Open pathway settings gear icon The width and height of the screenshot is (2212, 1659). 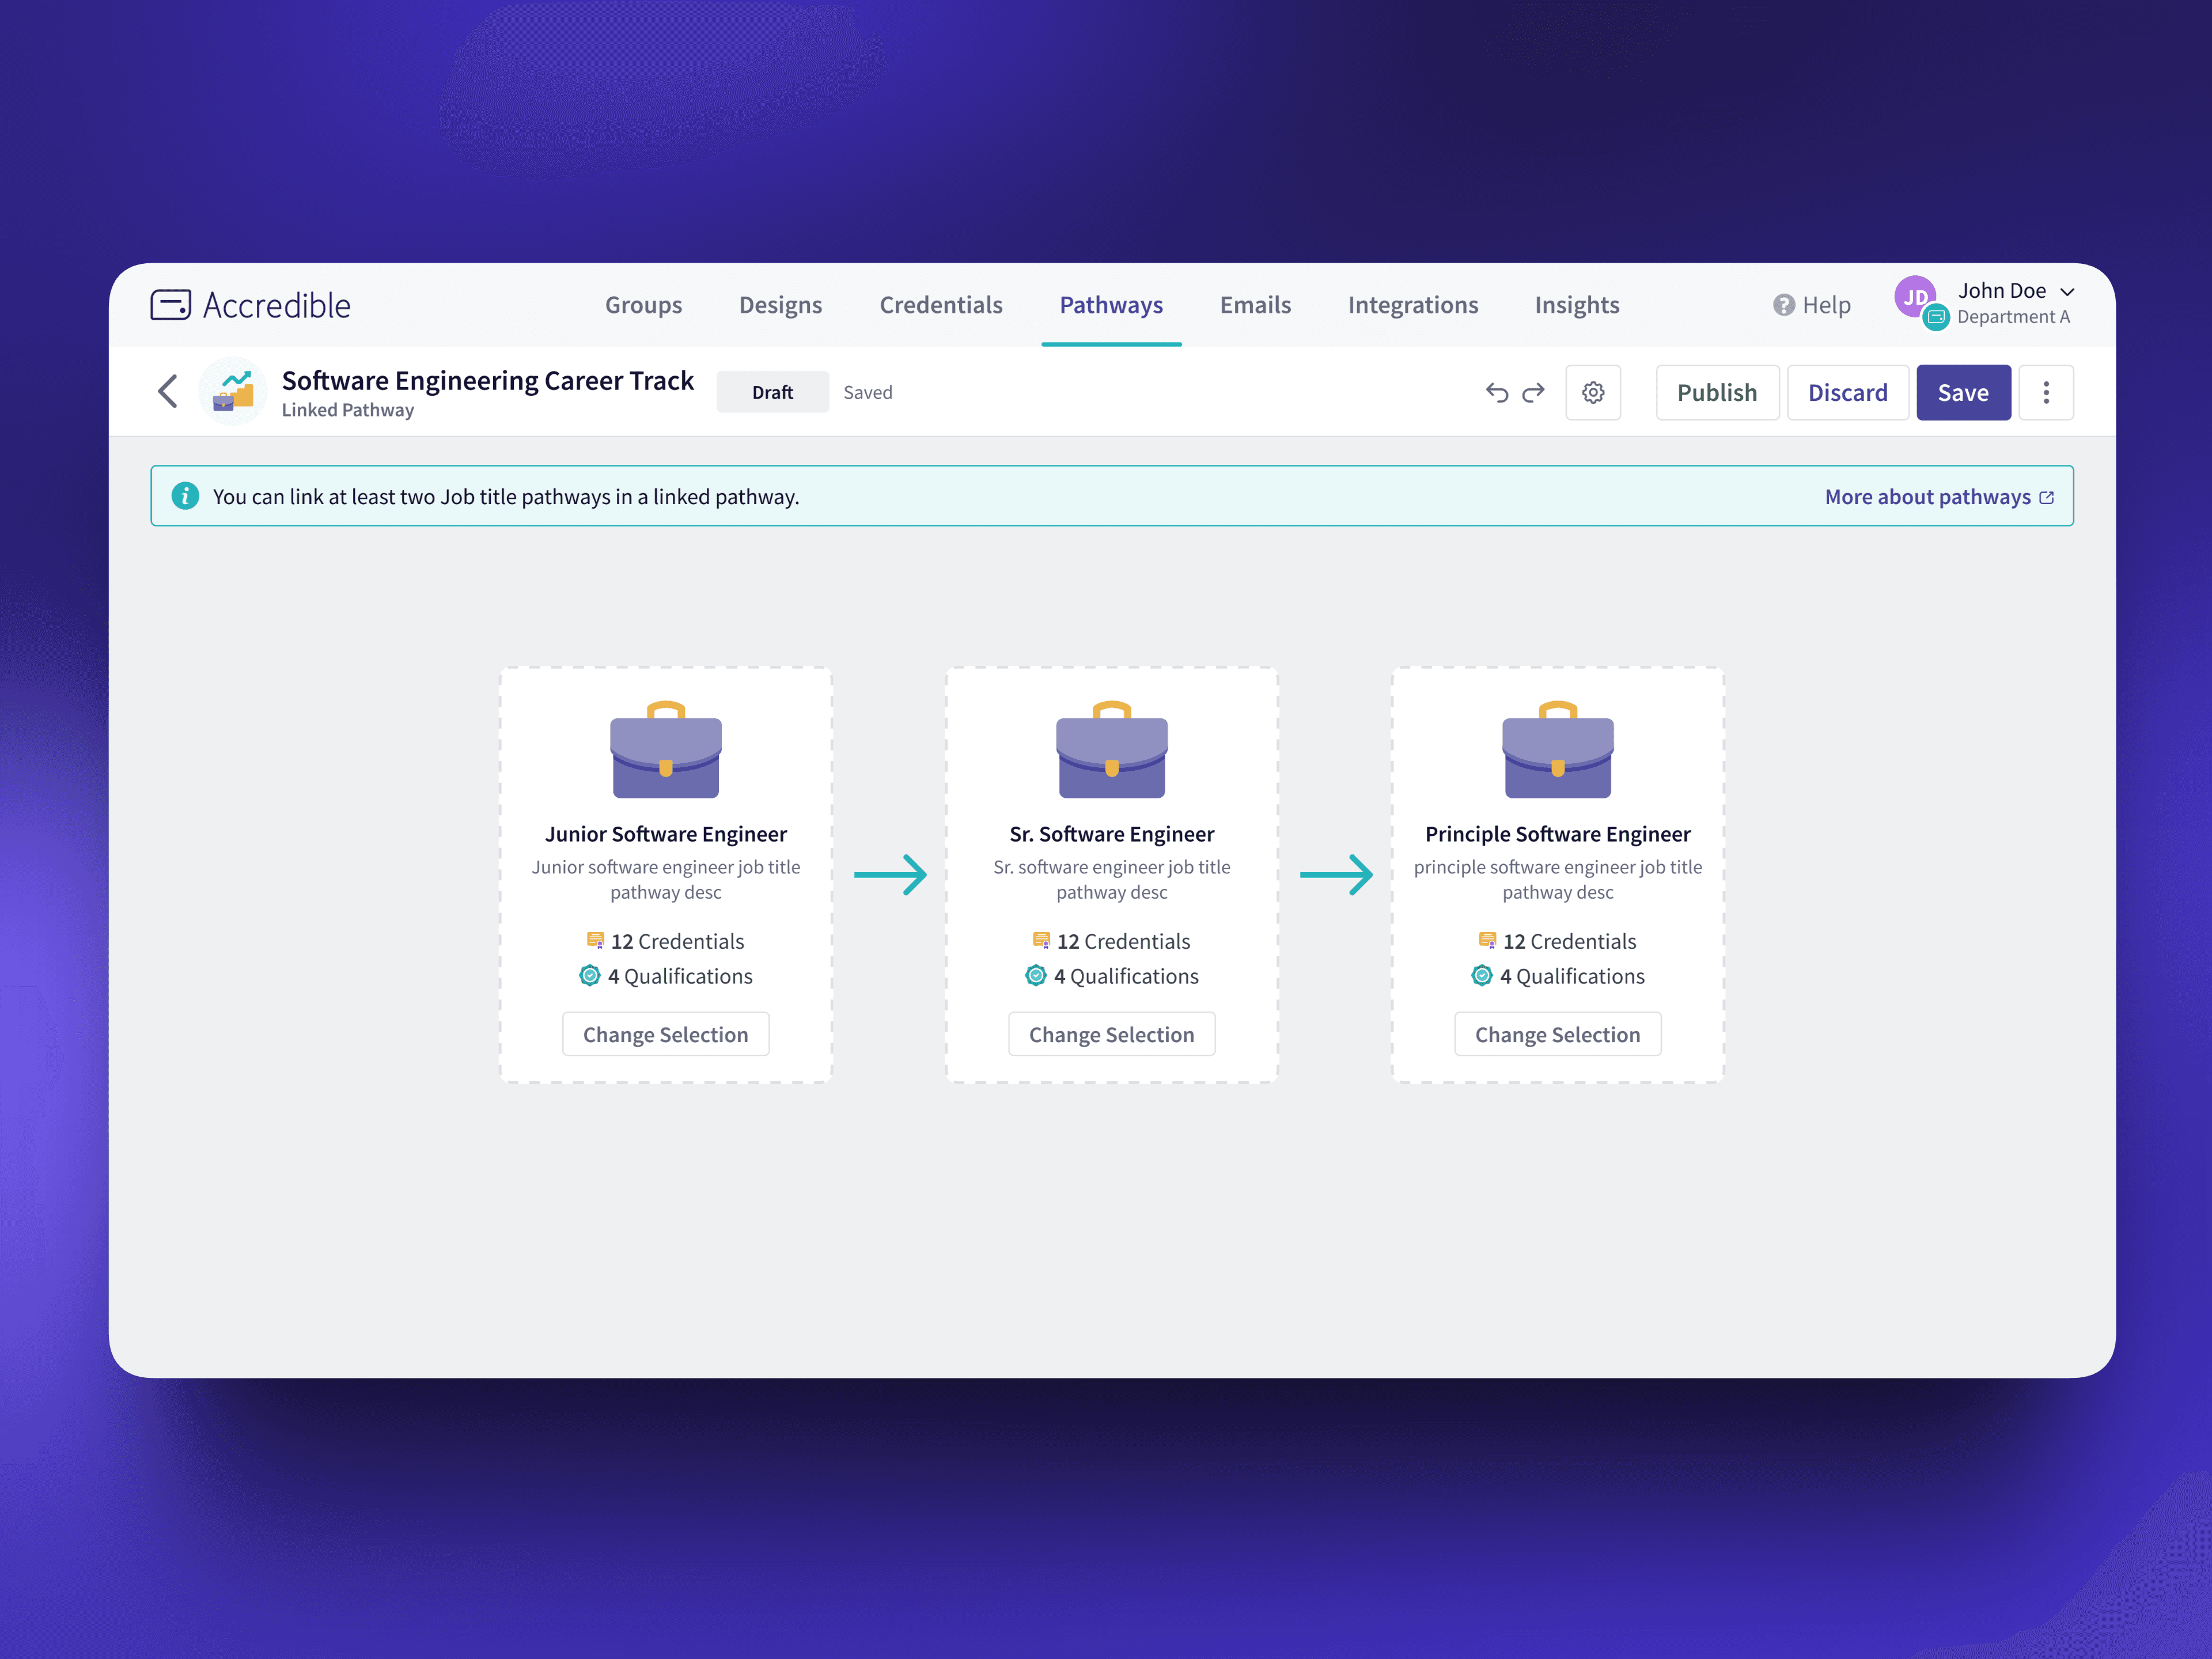1593,392
